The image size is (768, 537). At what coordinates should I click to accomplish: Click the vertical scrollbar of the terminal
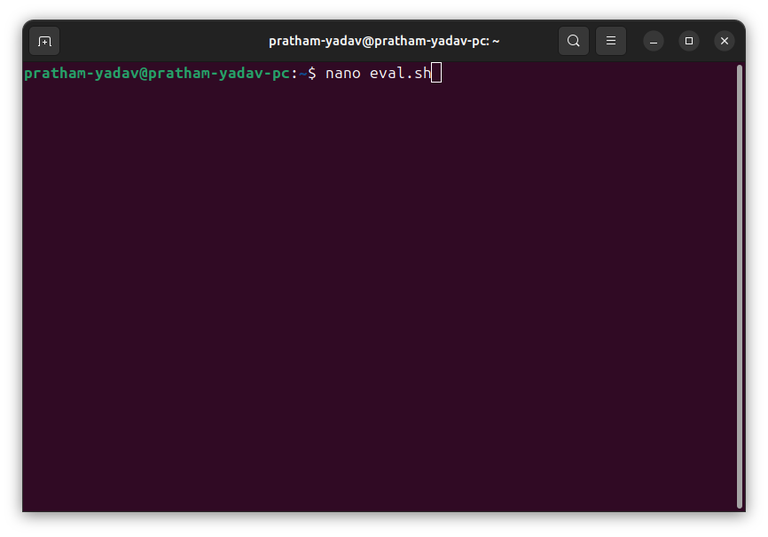pos(740,287)
